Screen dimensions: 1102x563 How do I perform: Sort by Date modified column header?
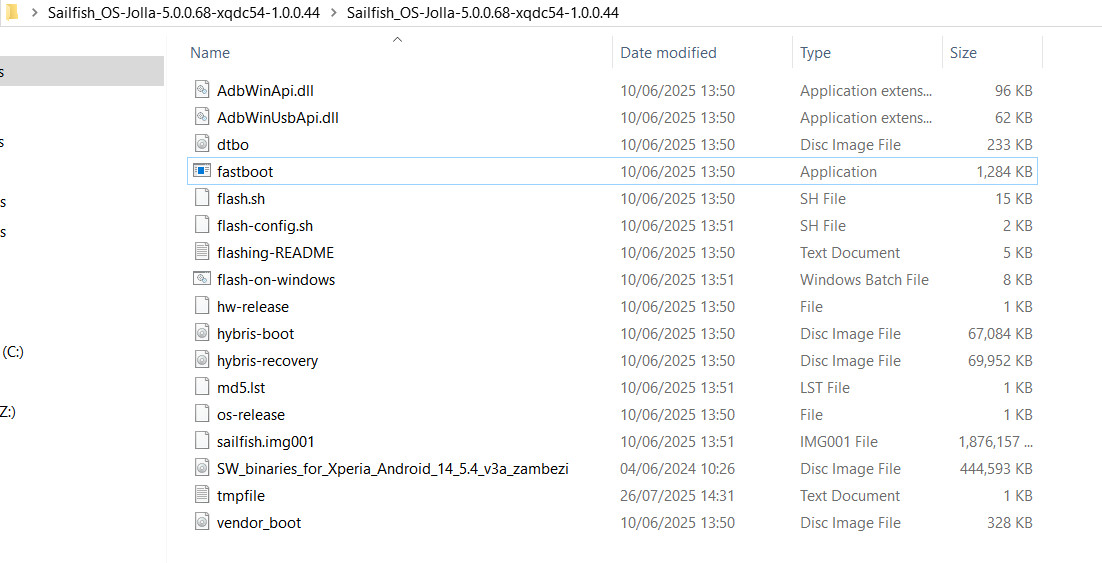pos(668,53)
